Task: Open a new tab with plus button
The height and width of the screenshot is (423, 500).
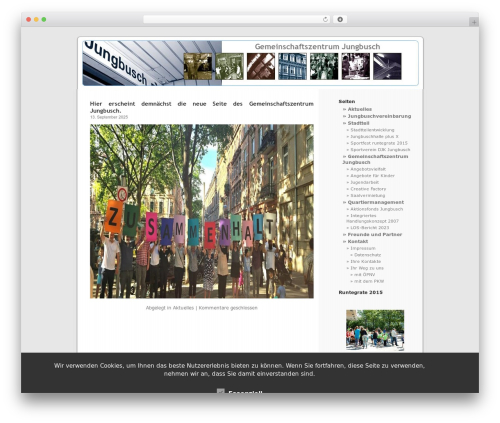Action: (474, 22)
